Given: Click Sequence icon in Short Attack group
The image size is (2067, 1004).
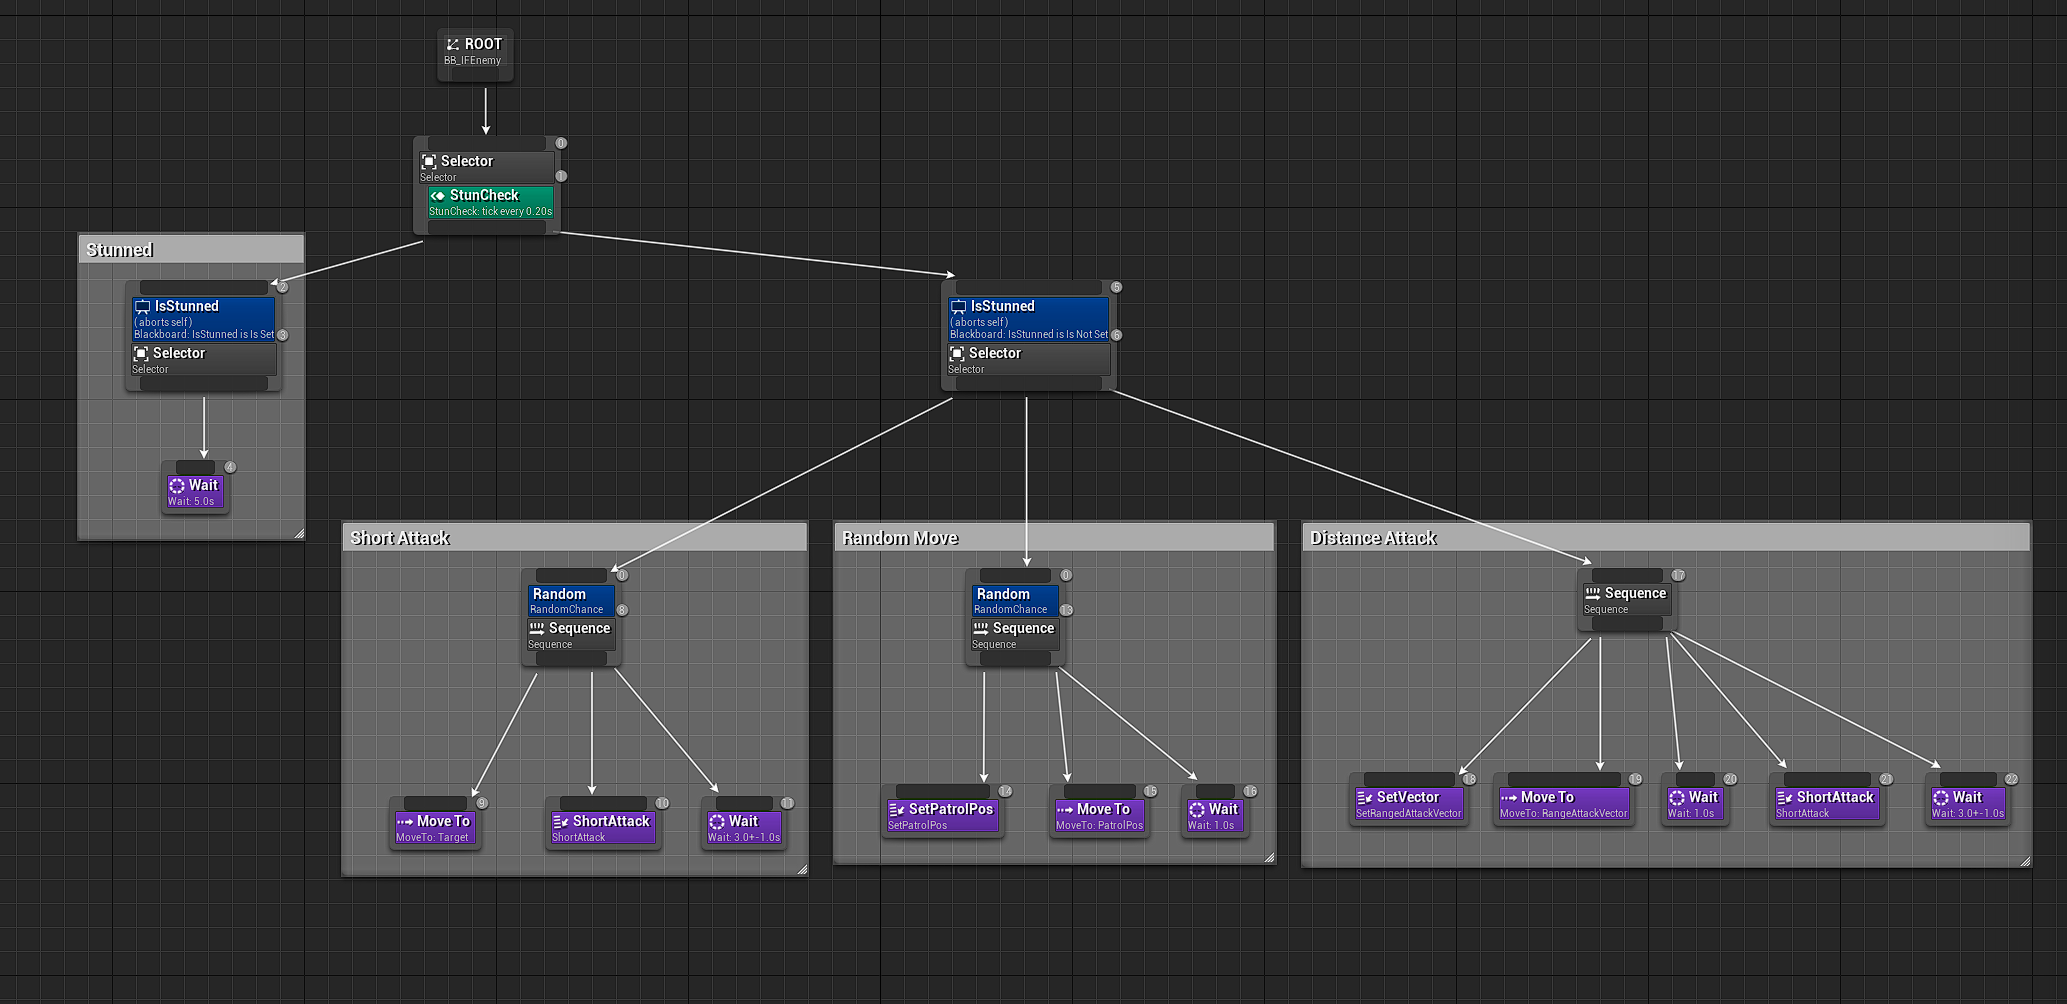Looking at the screenshot, I should (x=537, y=629).
